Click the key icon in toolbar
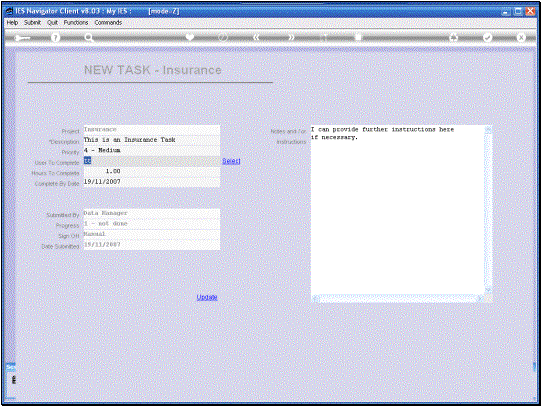 click(22, 38)
